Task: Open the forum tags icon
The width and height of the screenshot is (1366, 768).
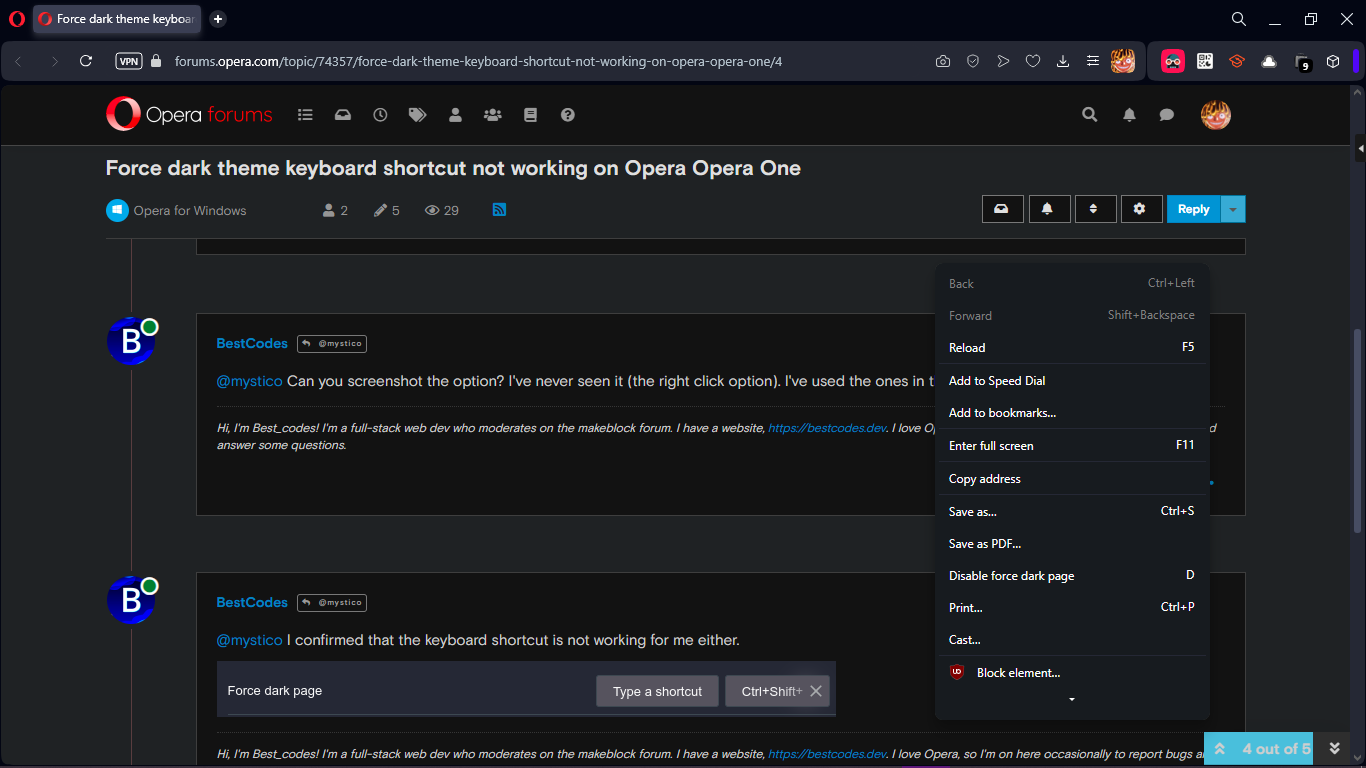Action: point(417,115)
